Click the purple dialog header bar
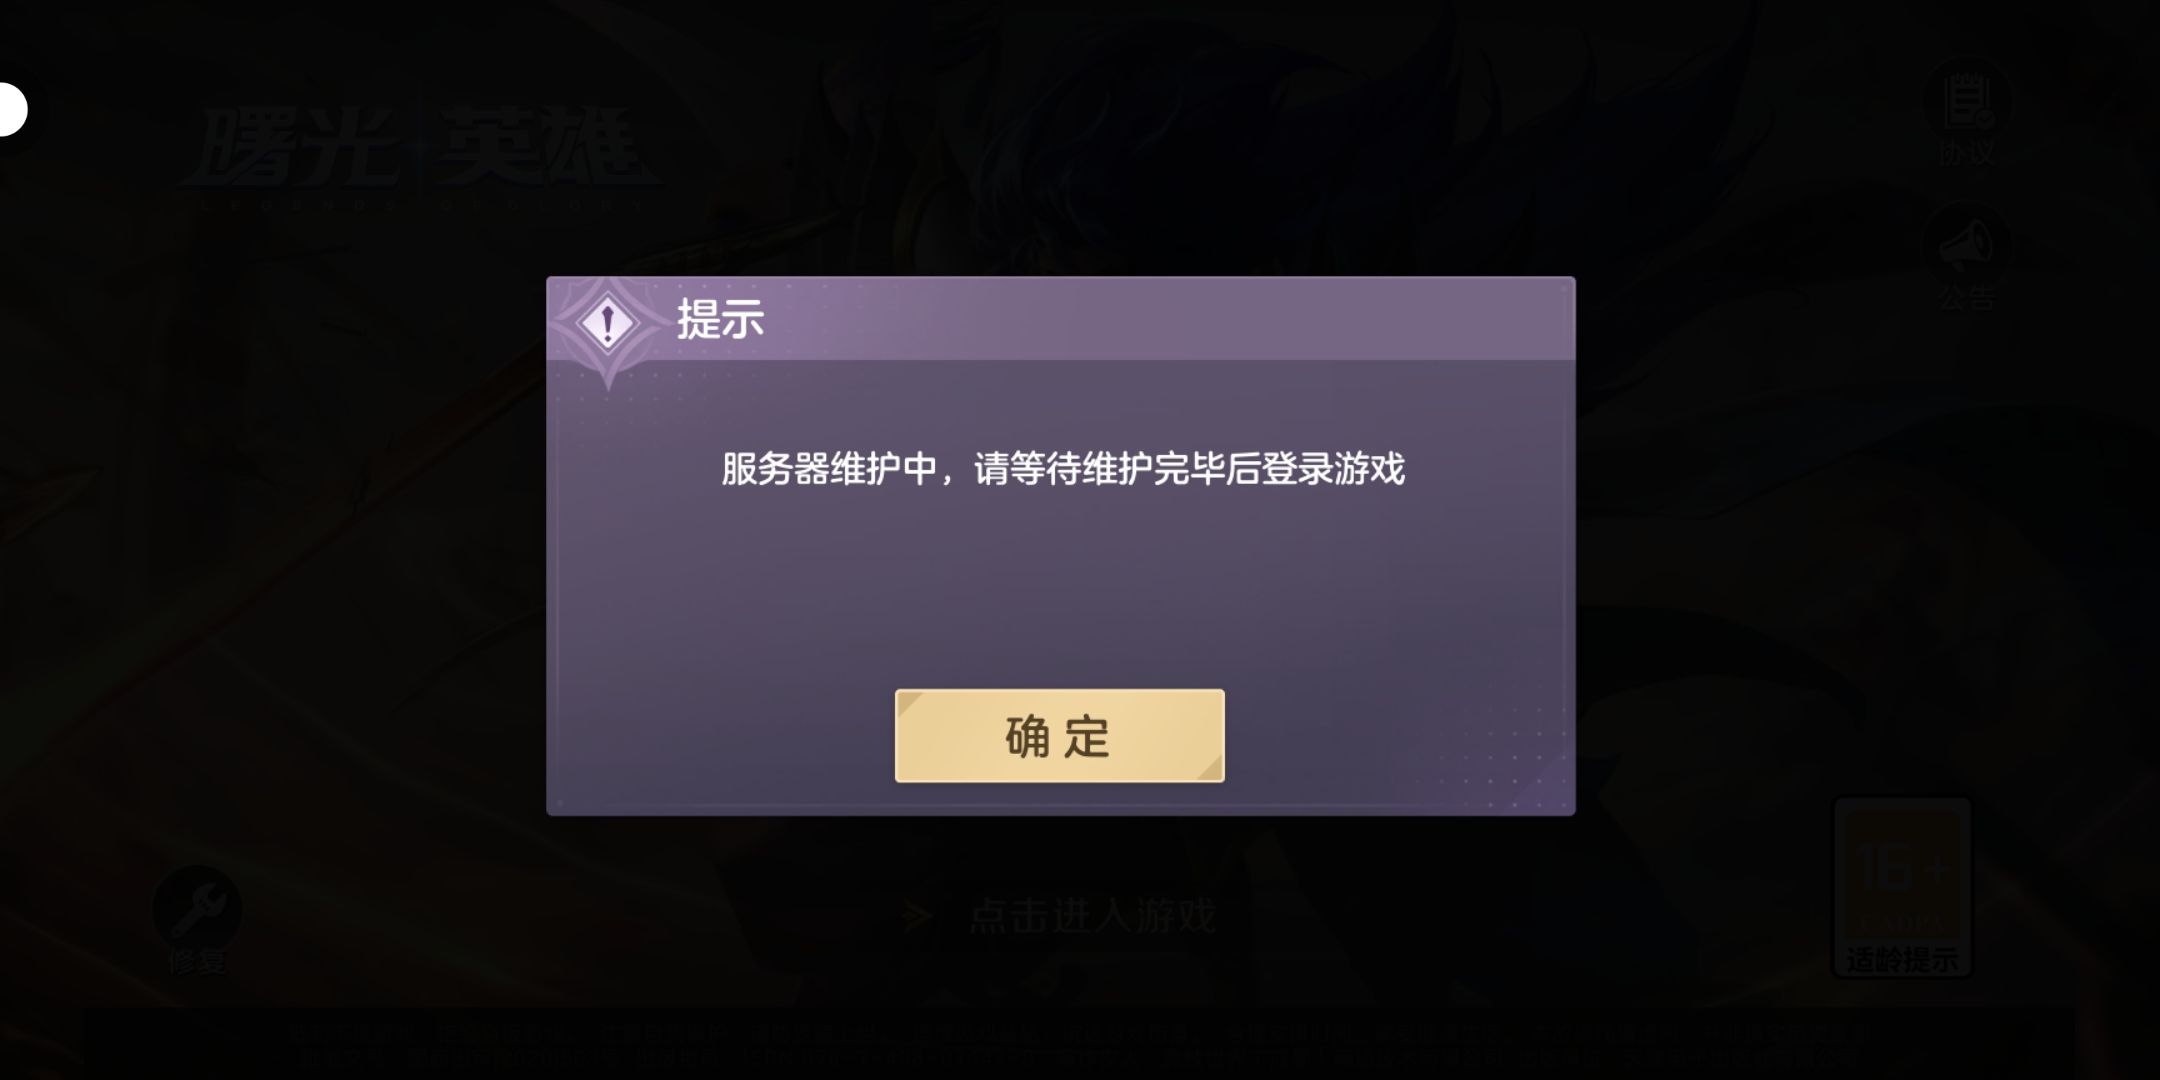2160x1080 pixels. point(1060,319)
